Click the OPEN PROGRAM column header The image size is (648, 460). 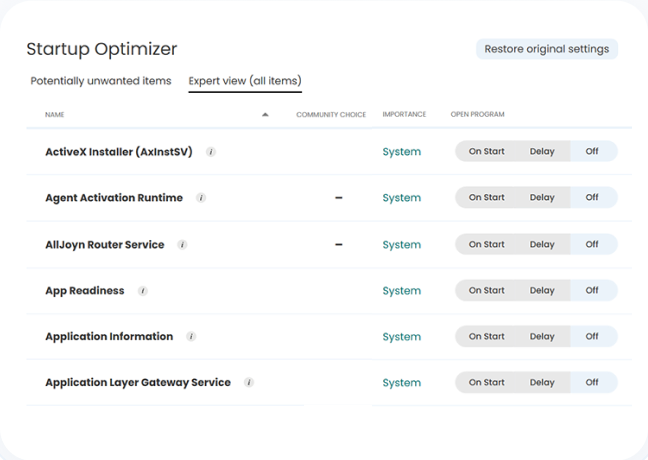477,114
